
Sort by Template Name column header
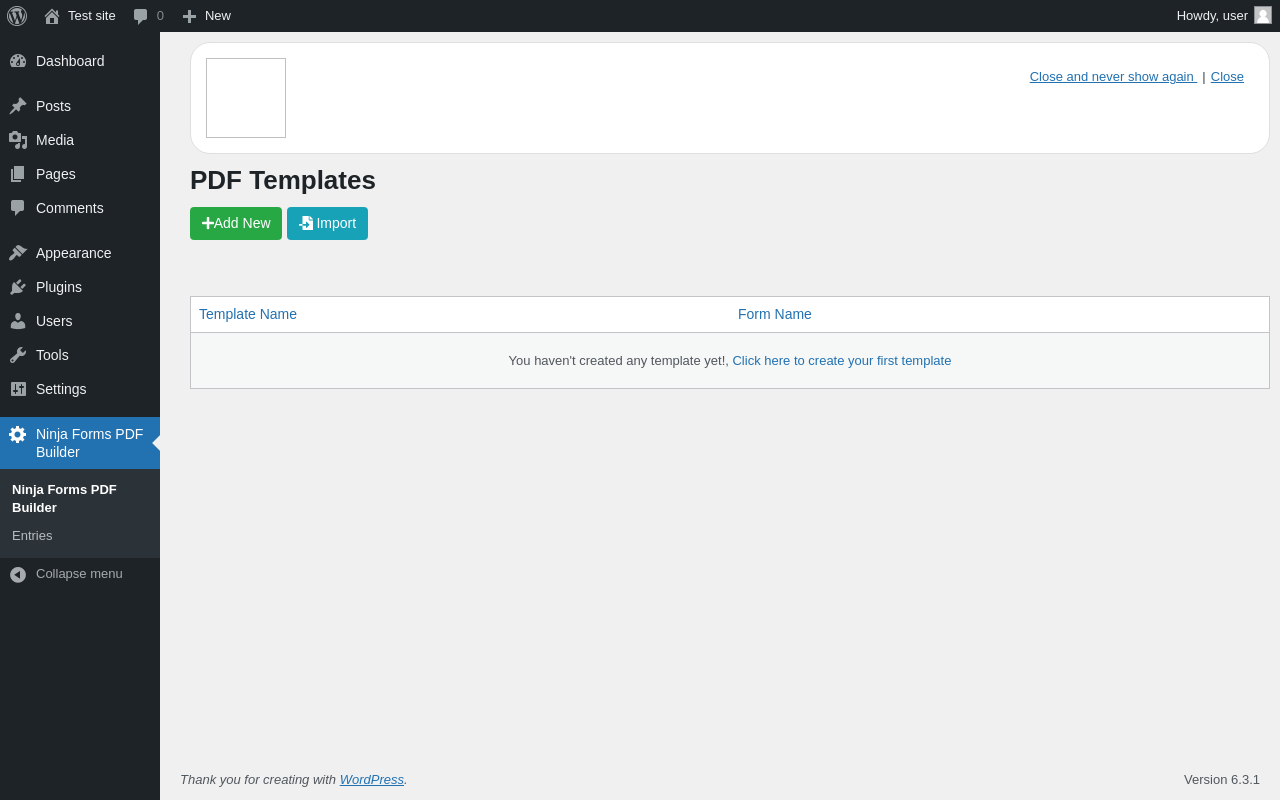[248, 314]
